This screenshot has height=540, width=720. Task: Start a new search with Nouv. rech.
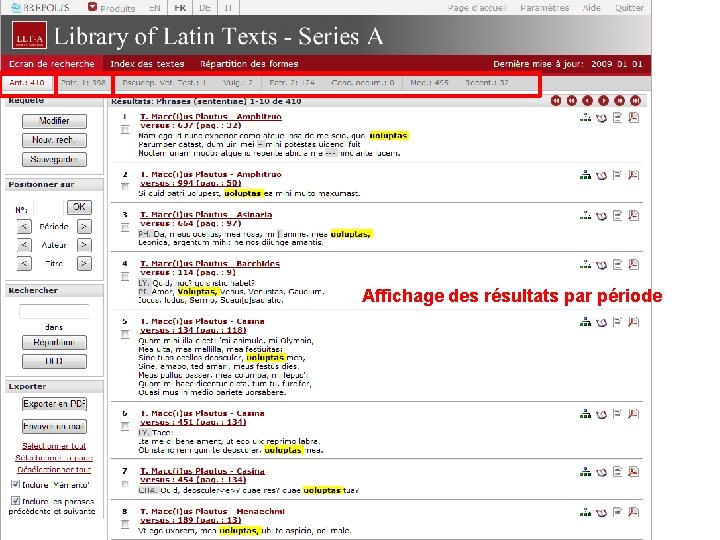pos(54,140)
